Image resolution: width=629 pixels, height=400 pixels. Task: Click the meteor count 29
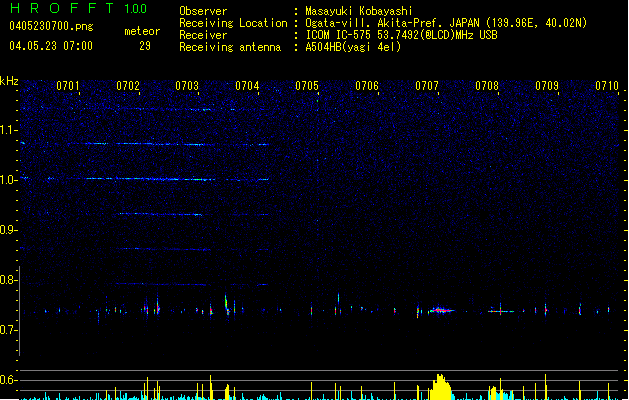[x=145, y=46]
